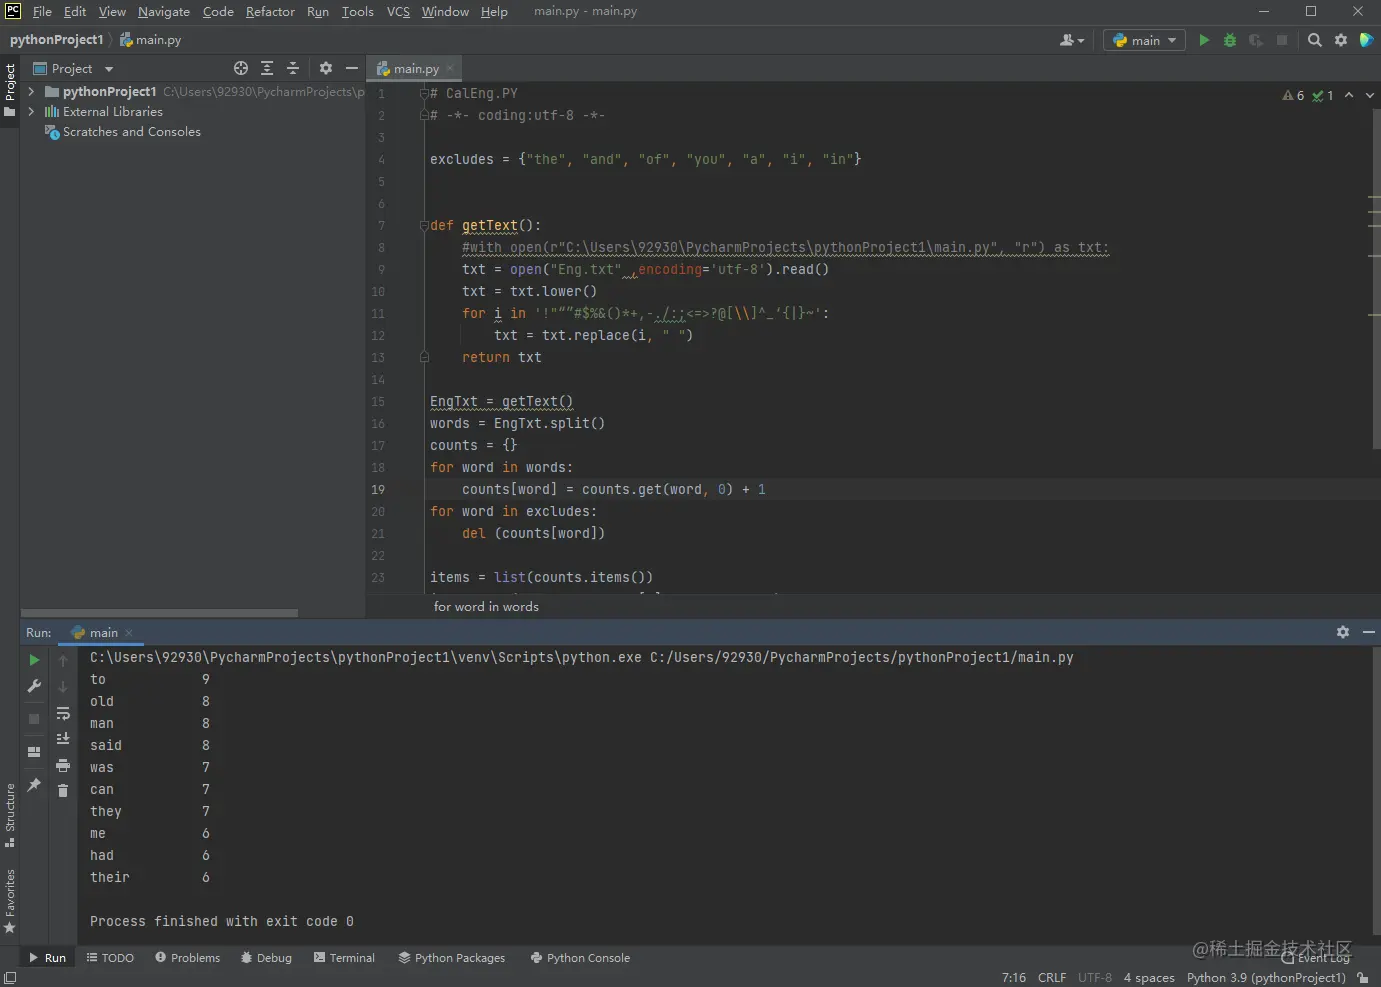1381x987 pixels.
Task: Click the green Run button in top toolbar
Action: click(x=1204, y=40)
